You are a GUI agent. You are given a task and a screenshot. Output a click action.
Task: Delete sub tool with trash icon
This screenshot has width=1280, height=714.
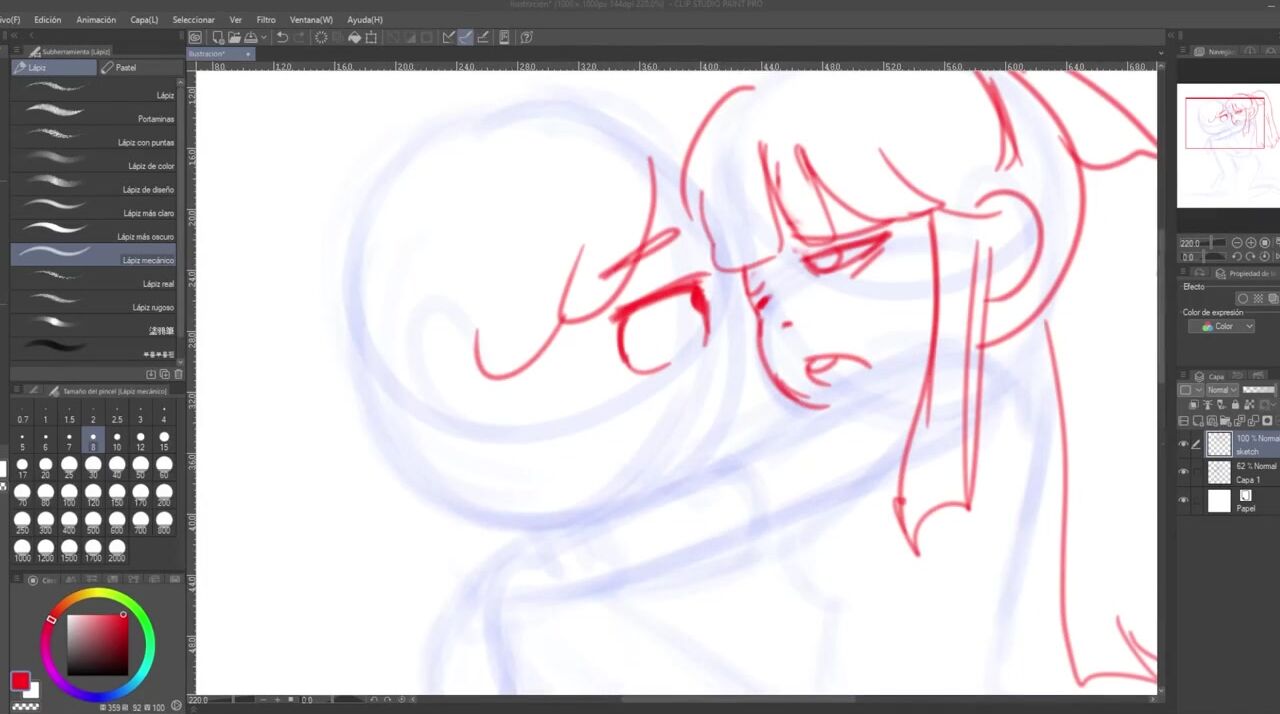pyautogui.click(x=179, y=374)
